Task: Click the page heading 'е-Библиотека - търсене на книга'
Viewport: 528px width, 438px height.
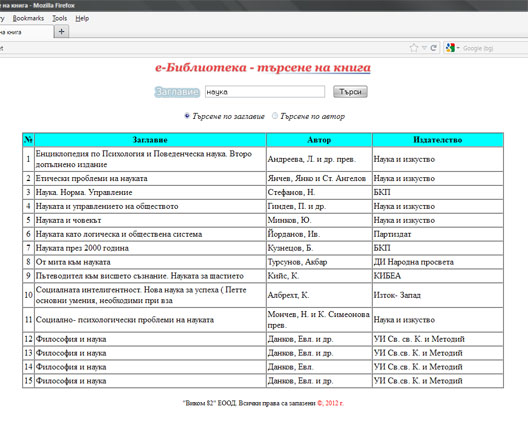Action: pos(263,68)
